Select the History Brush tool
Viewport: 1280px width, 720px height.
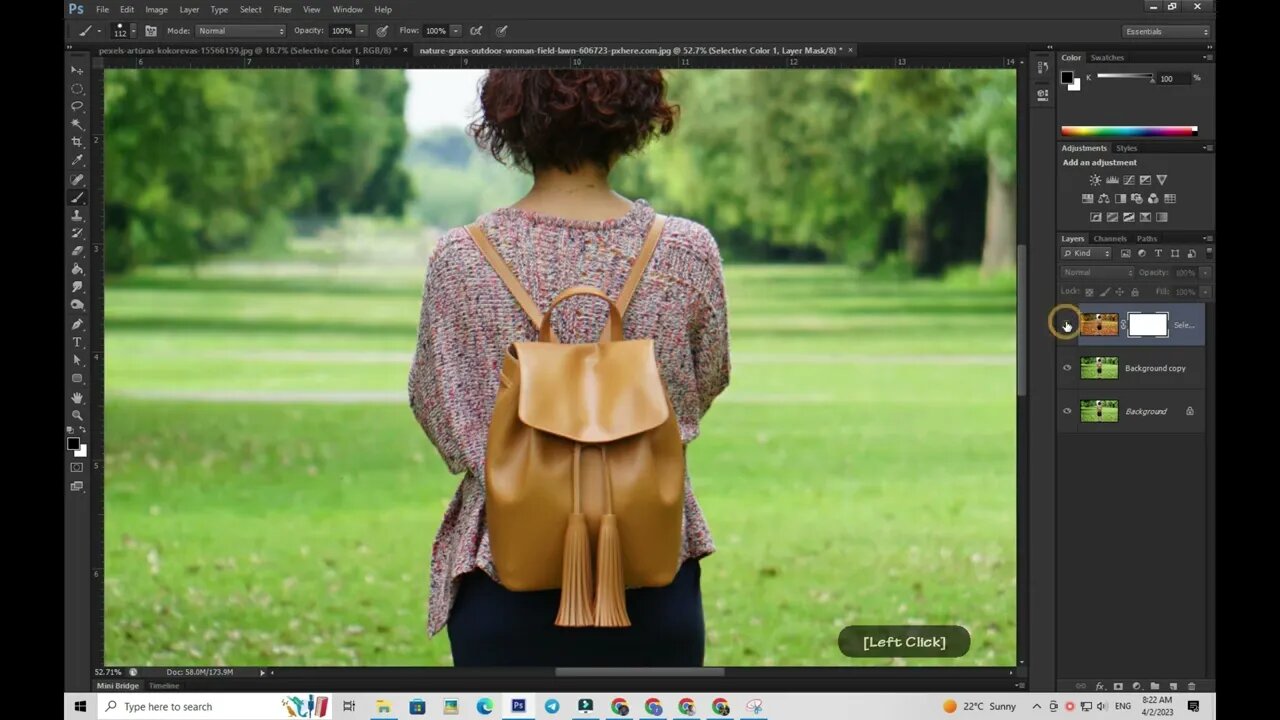point(77,233)
